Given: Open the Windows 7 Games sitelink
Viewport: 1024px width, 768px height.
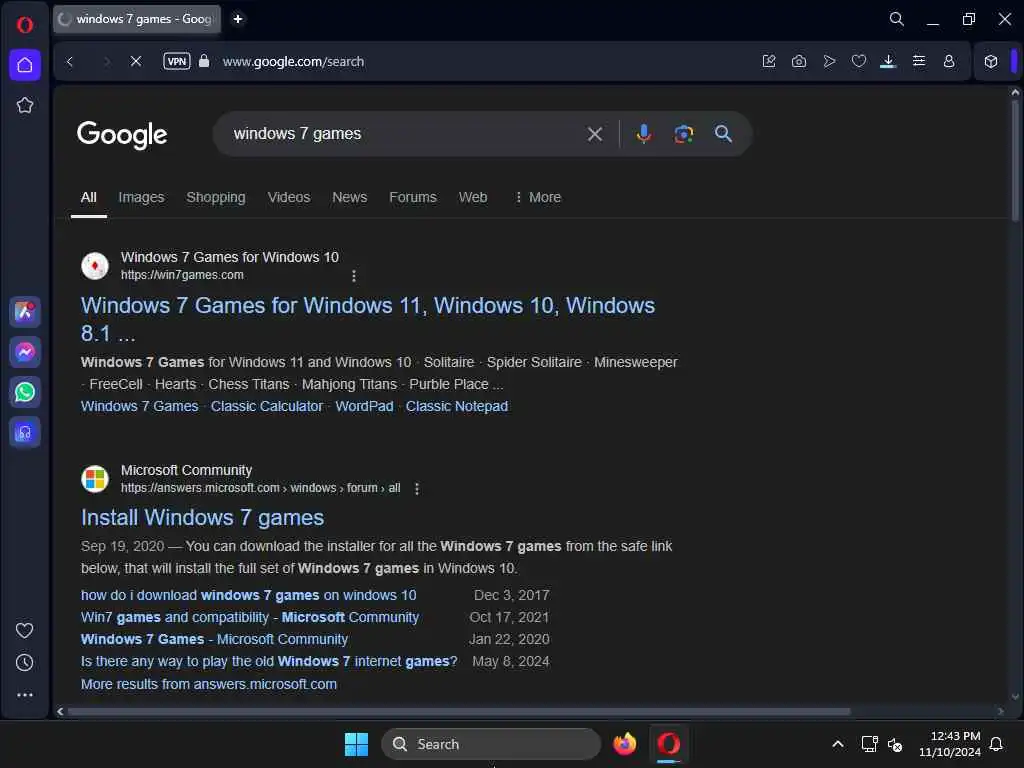Looking at the screenshot, I should point(140,406).
